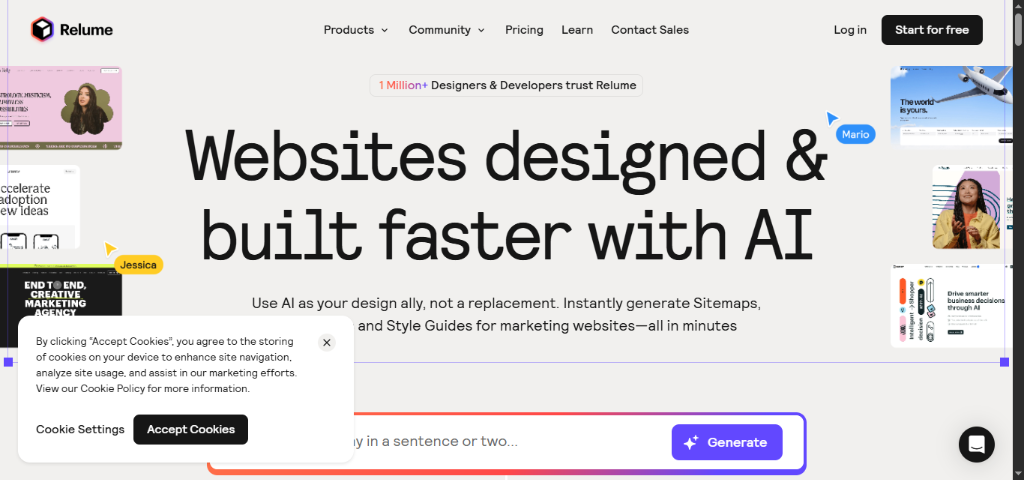Focus the sentence prompt input field
The height and width of the screenshot is (480, 1024).
506,442
